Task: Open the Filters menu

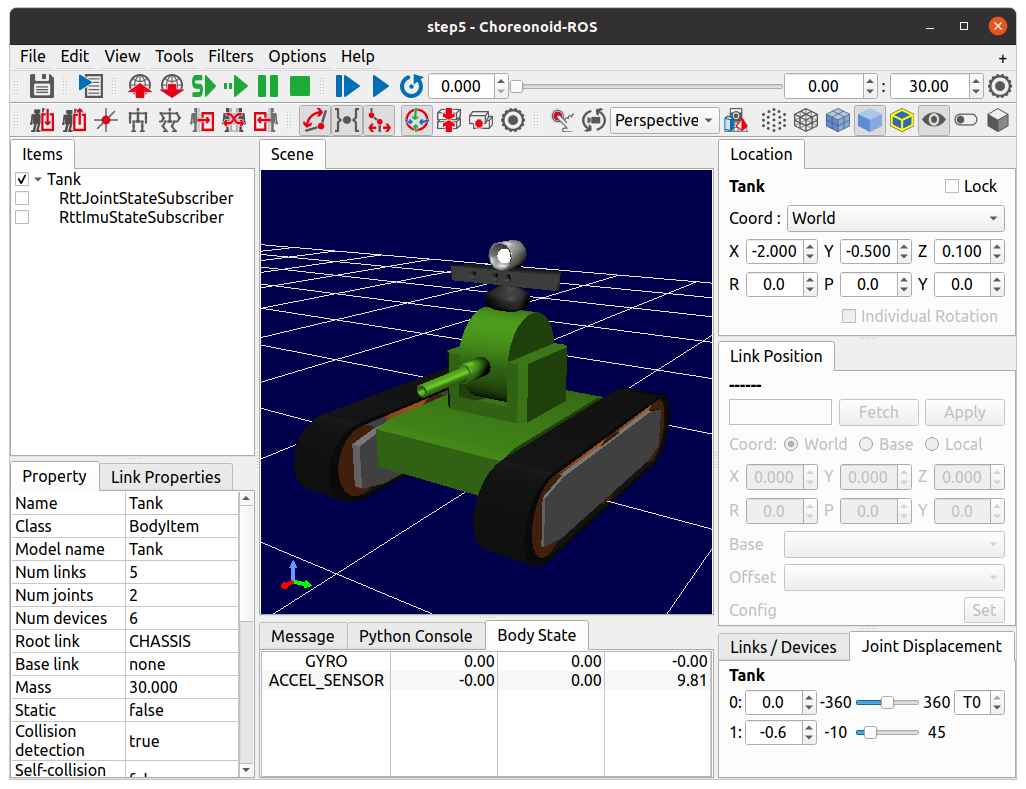Action: (230, 56)
